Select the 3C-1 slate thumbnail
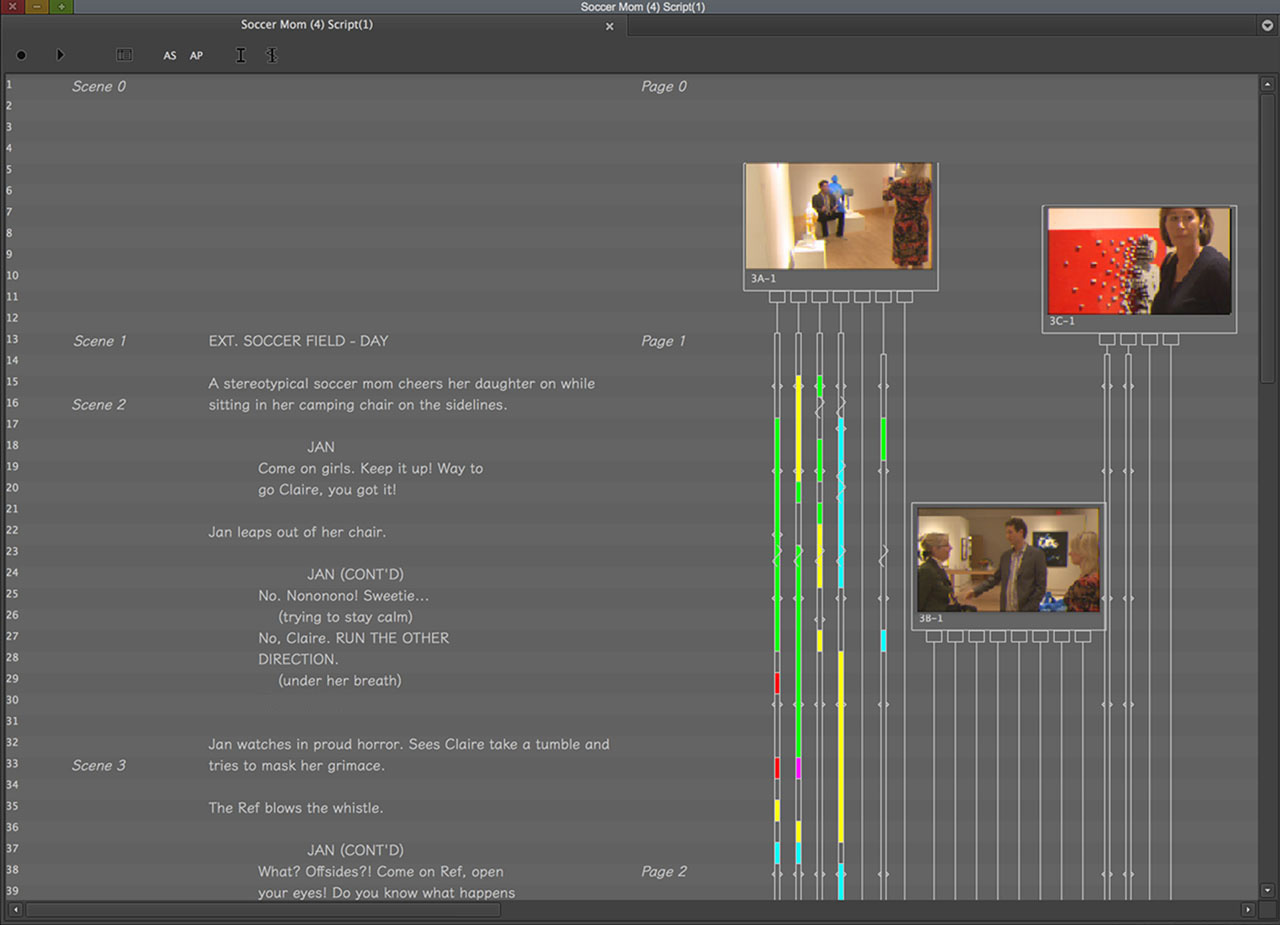 pyautogui.click(x=1138, y=260)
